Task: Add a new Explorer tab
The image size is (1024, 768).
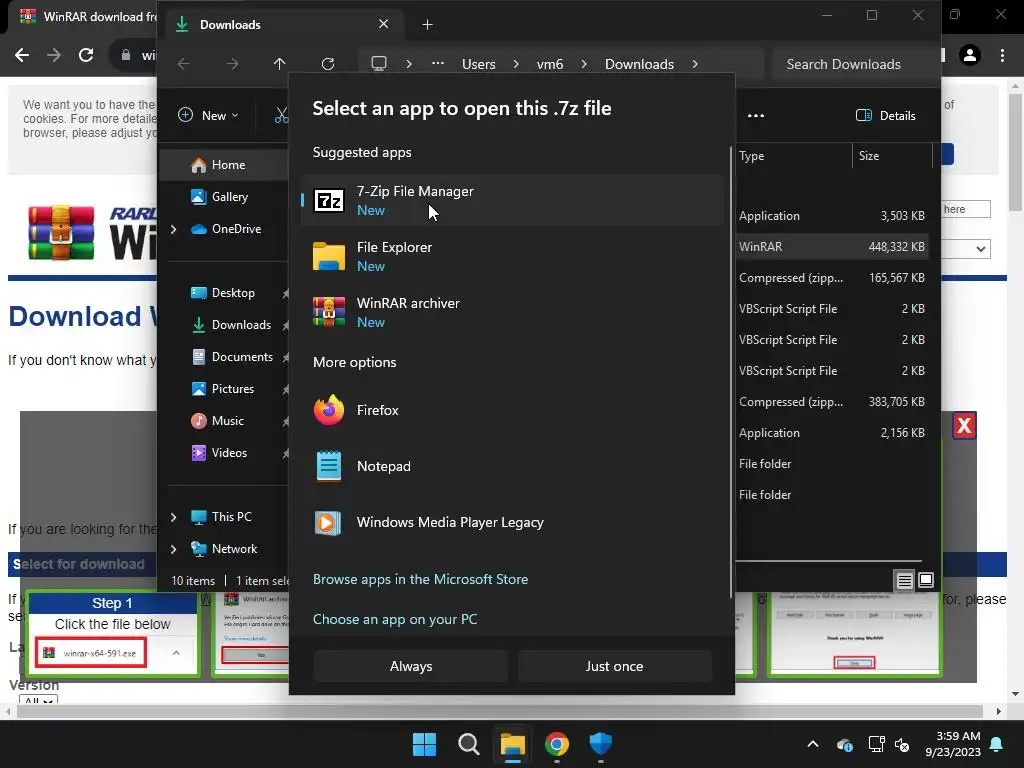Action: pos(427,25)
